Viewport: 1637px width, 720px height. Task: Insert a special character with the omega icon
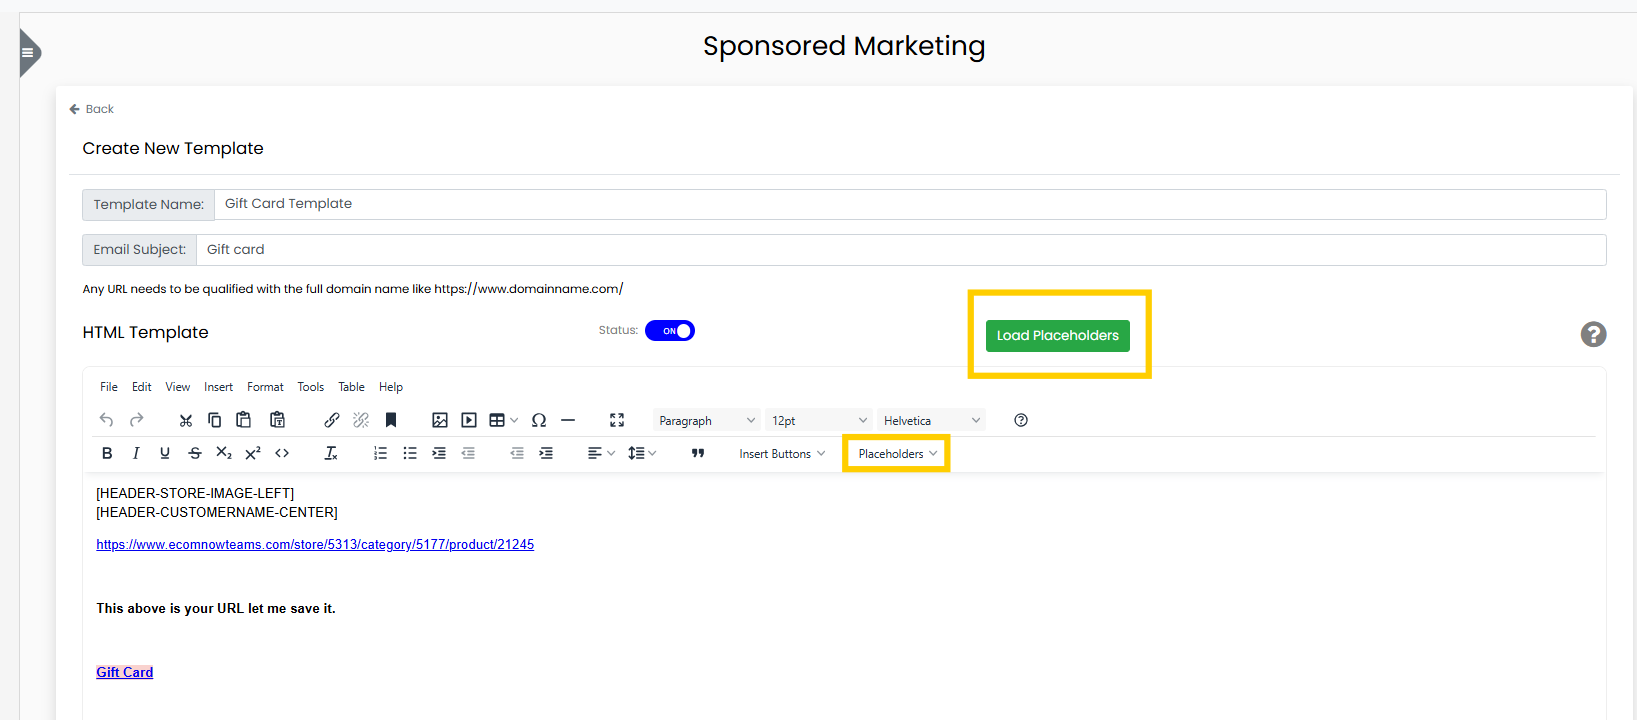coord(539,420)
